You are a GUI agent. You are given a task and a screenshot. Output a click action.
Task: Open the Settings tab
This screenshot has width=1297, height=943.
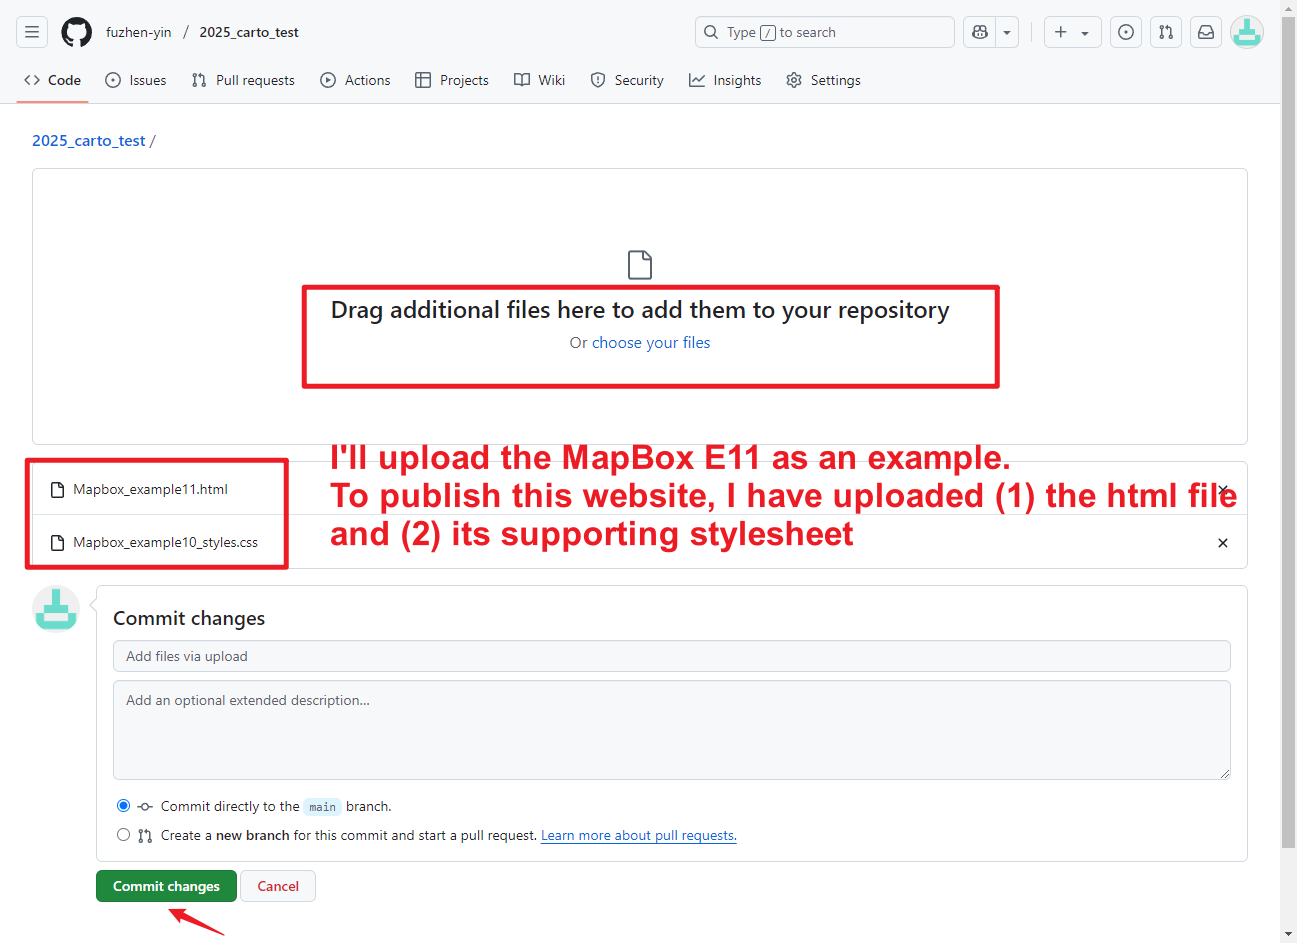(x=823, y=80)
